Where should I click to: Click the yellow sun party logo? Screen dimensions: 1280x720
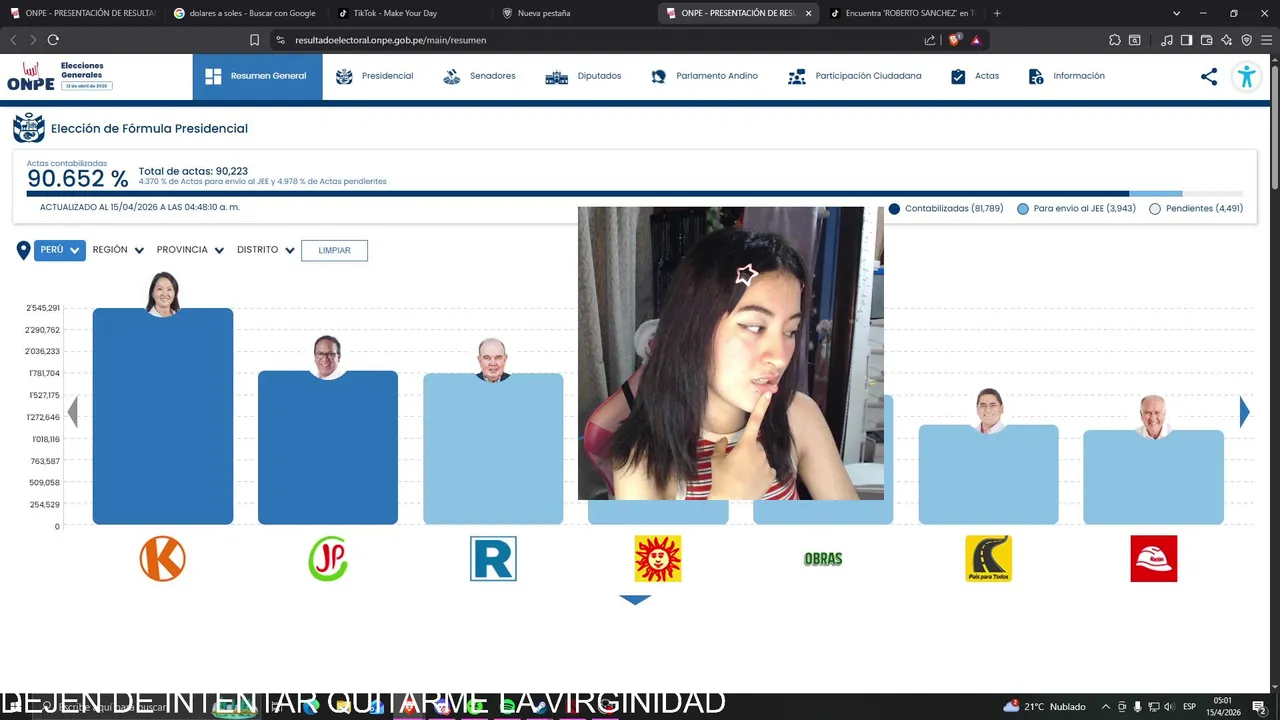click(x=658, y=558)
